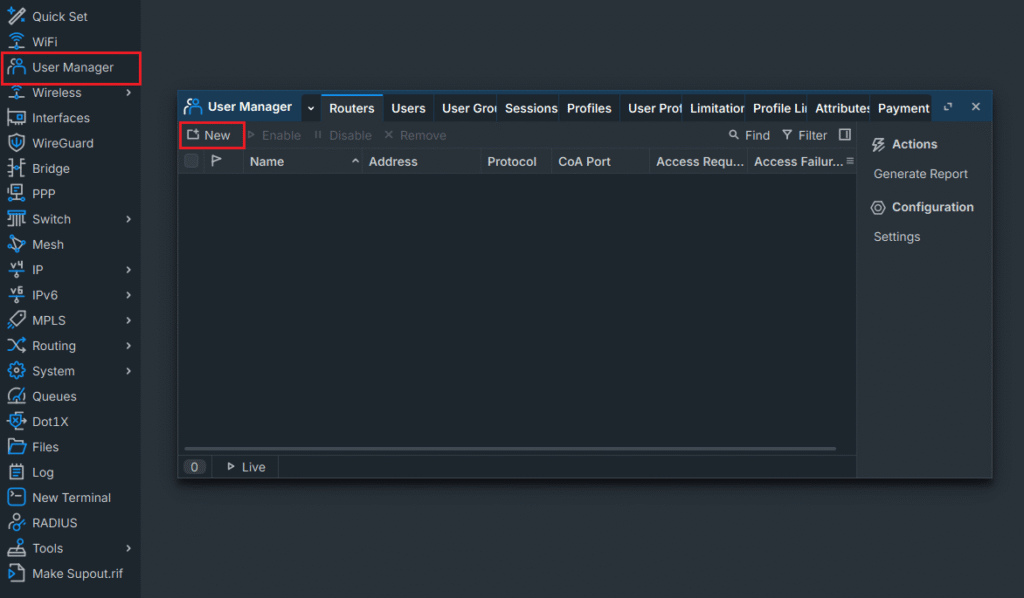Viewport: 1024px width, 598px height.
Task: Sort by the Protocol column header
Action: click(516, 161)
